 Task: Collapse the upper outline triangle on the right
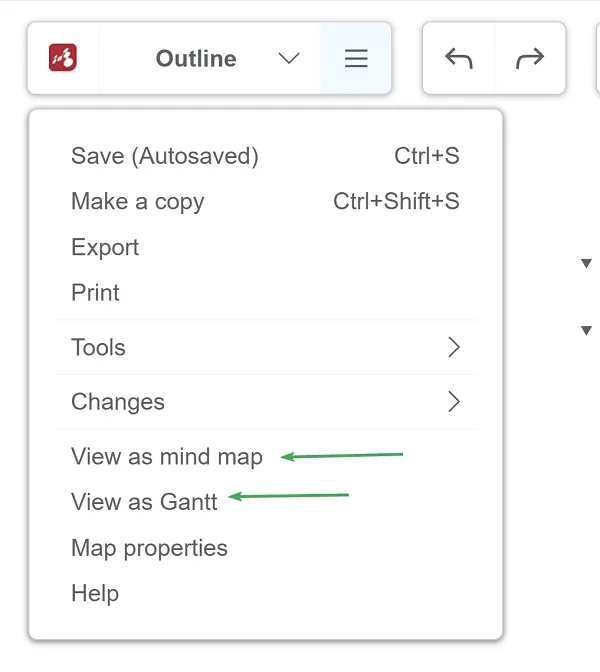[x=586, y=264]
